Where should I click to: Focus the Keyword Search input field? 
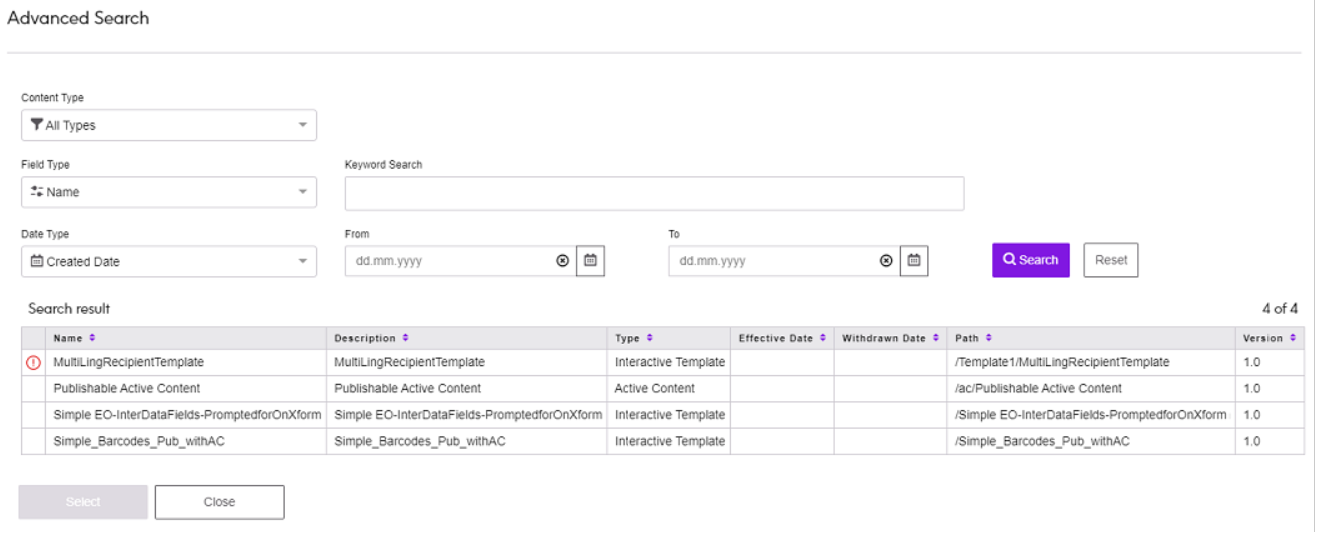point(654,194)
